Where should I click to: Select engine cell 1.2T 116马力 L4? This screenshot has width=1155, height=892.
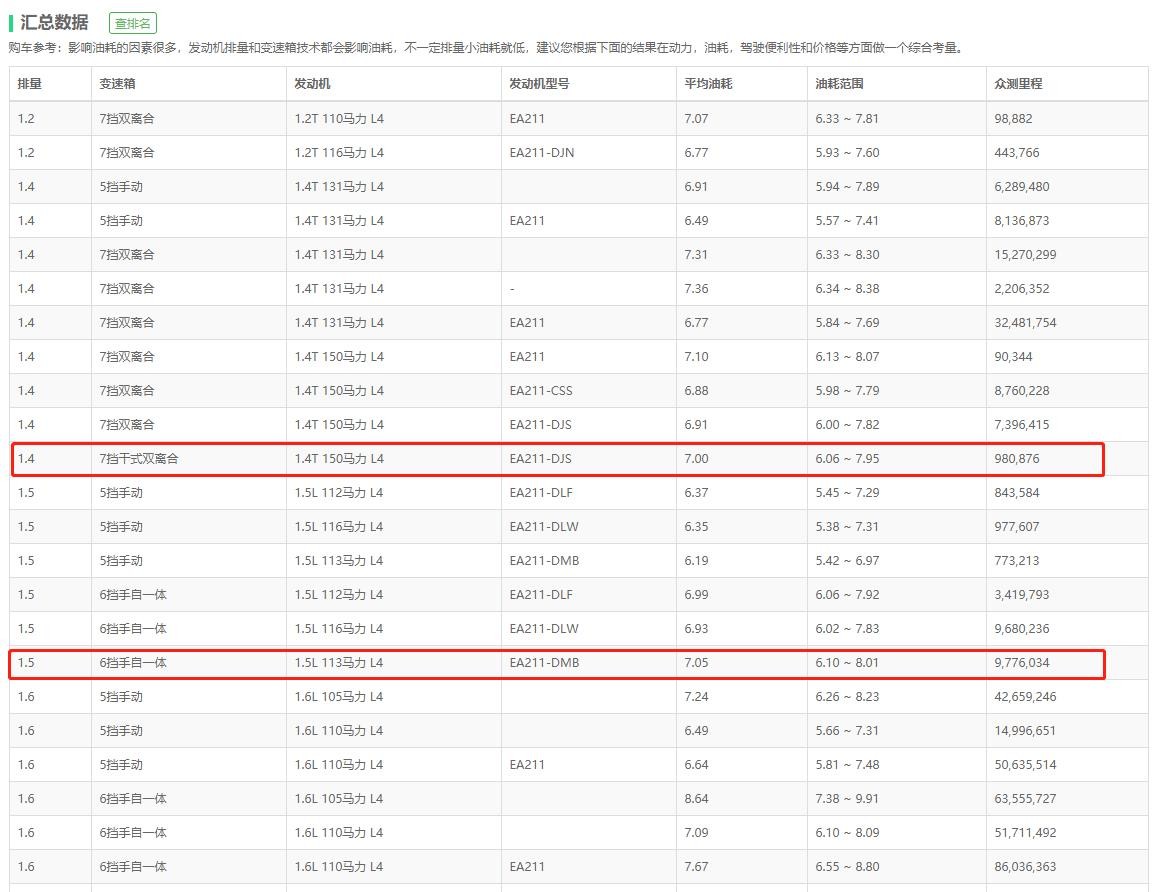coord(339,152)
